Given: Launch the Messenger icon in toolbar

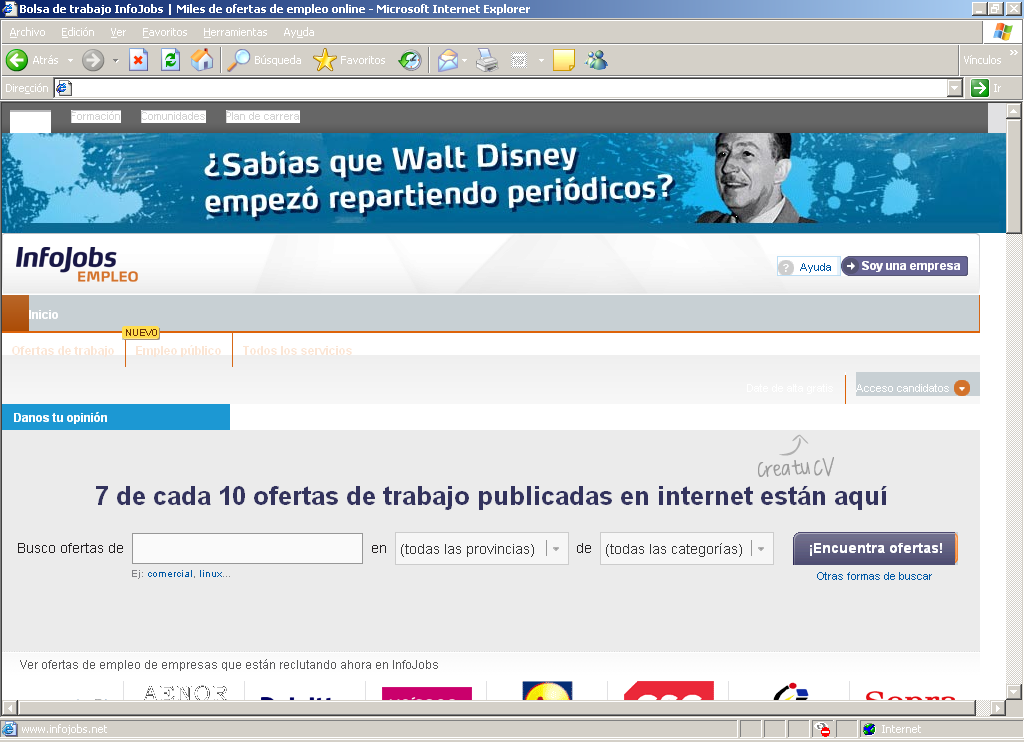Looking at the screenshot, I should pyautogui.click(x=597, y=60).
